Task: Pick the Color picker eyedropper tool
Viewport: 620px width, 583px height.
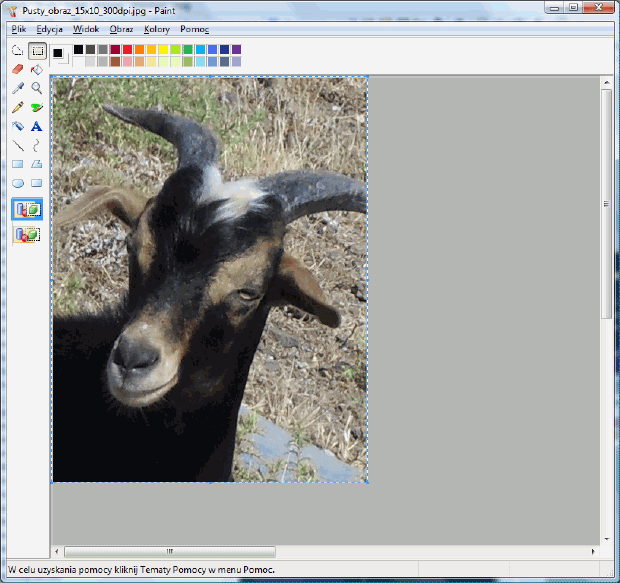Action: [x=17, y=88]
